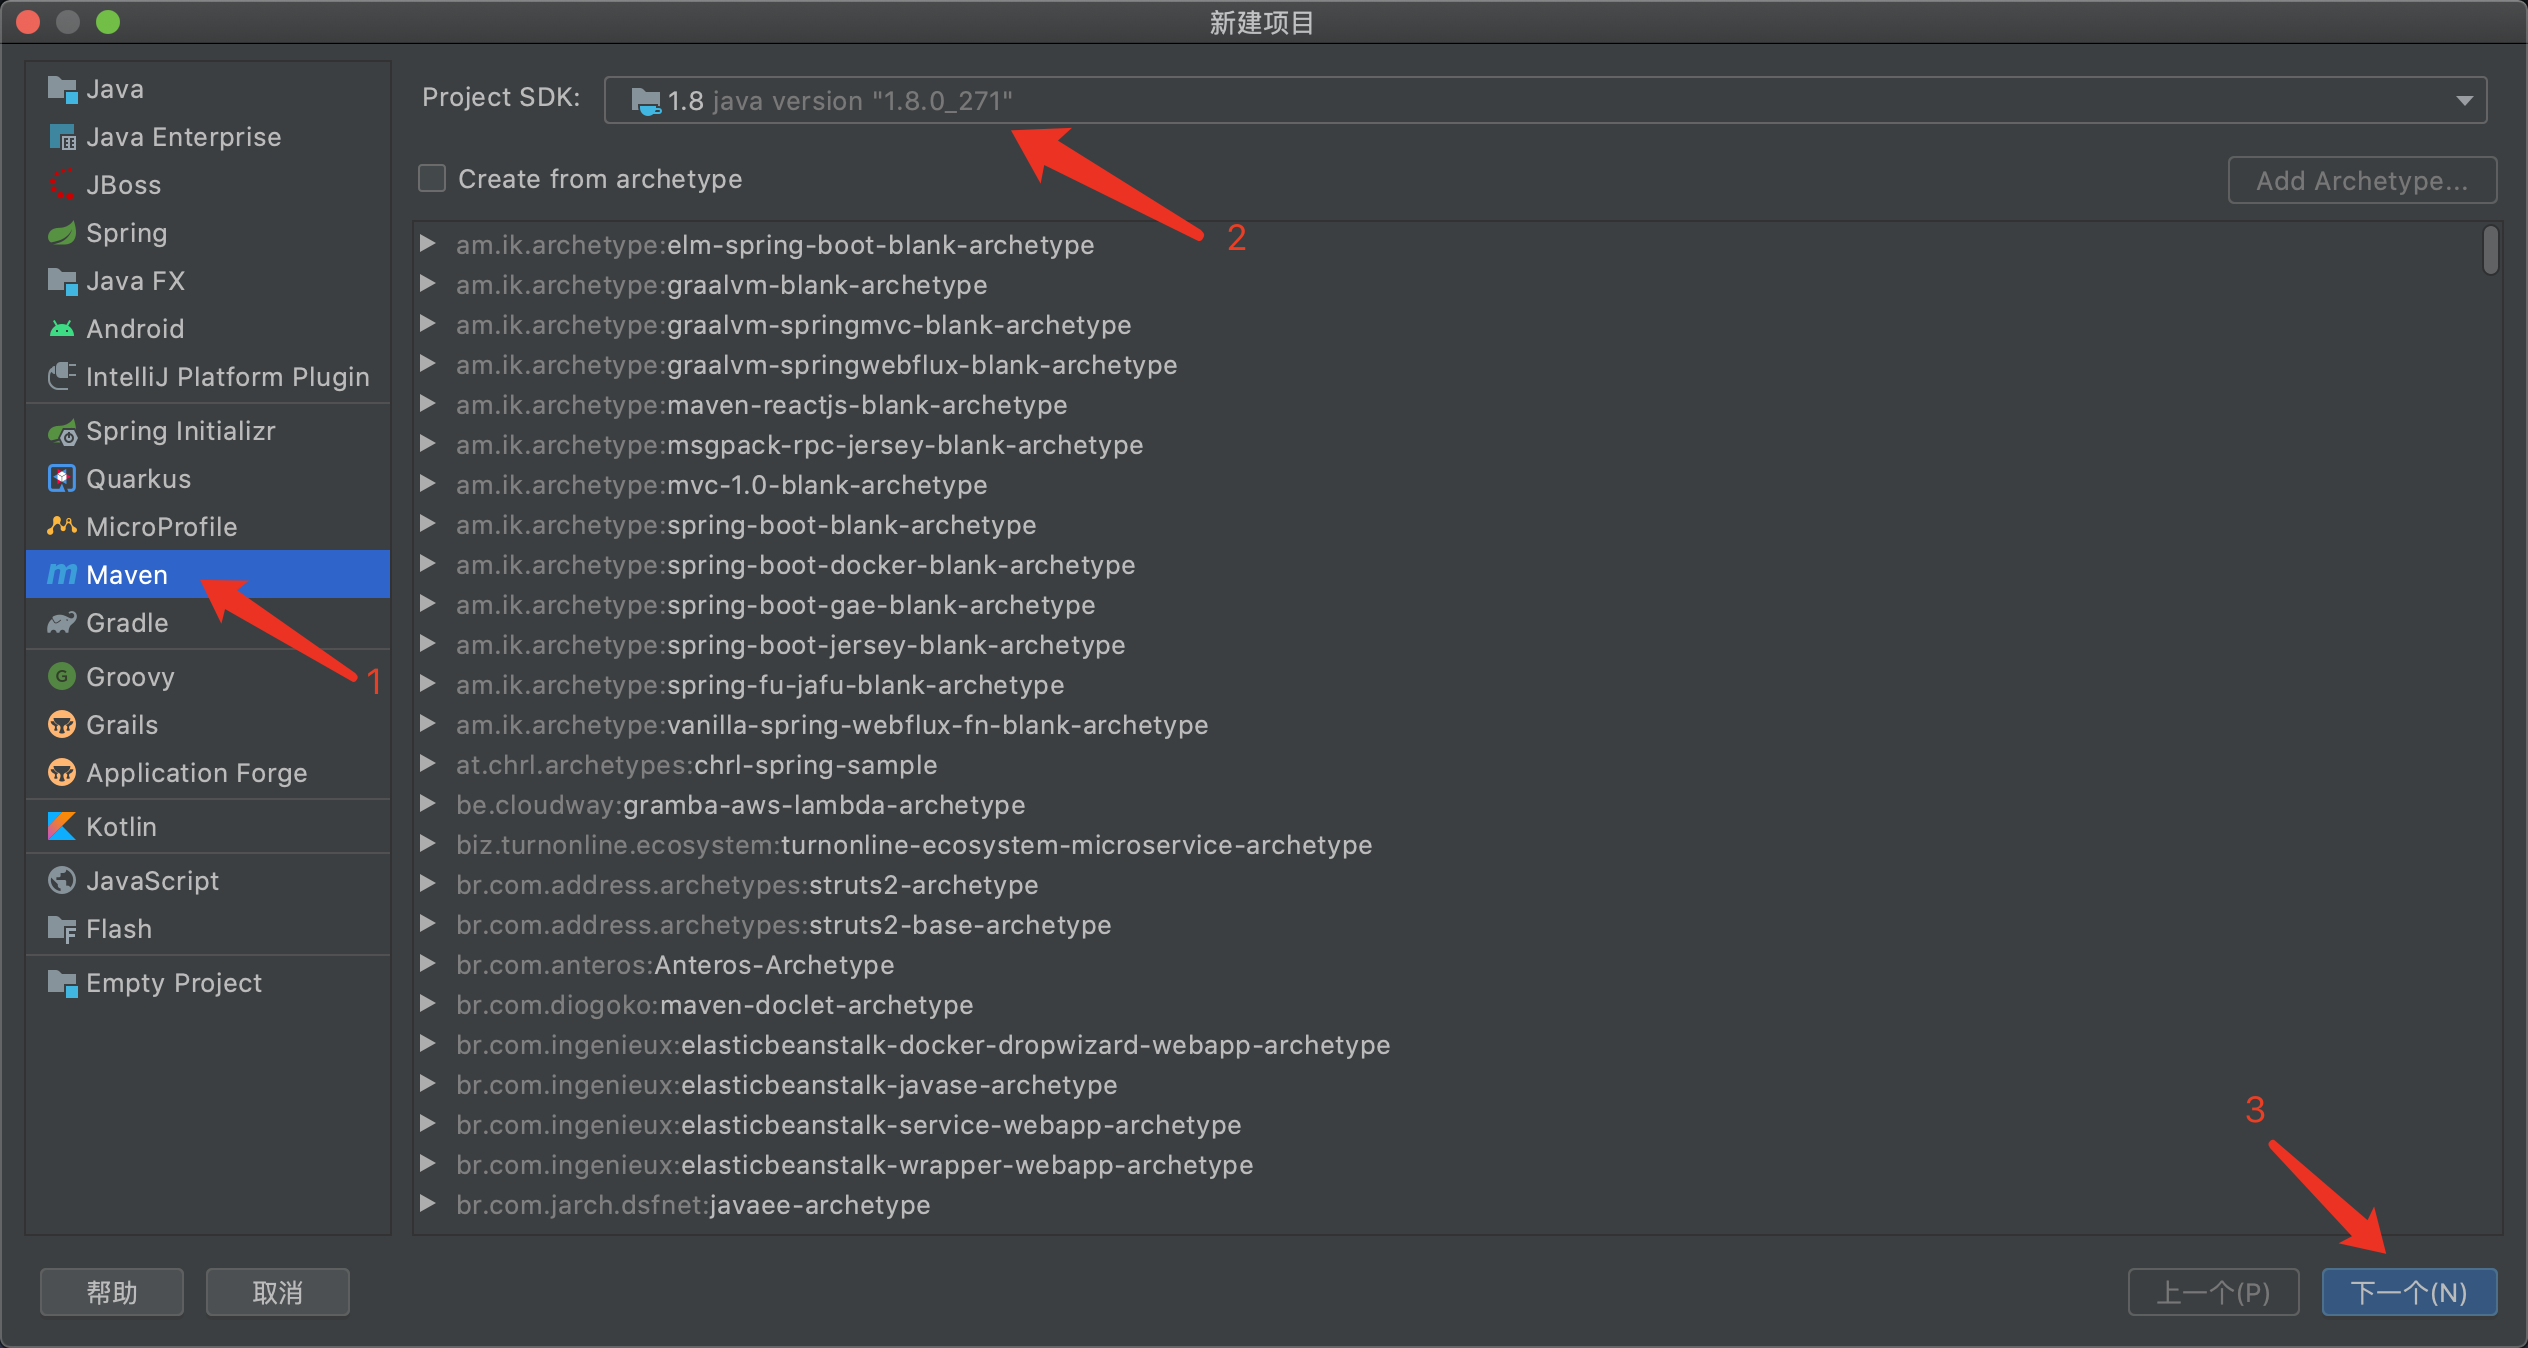Select the Java project type icon
This screenshot has height=1348, width=2528.
pyautogui.click(x=62, y=89)
